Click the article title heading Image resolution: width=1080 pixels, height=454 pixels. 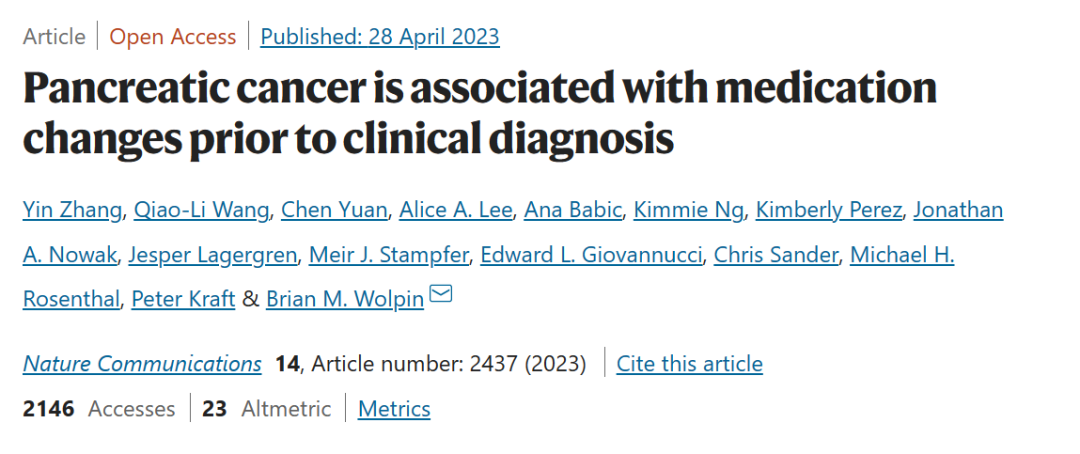(480, 113)
